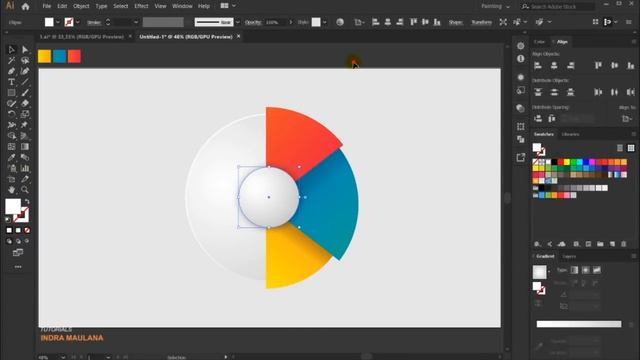Viewport: 640px width, 360px height.
Task: Select the Eraser tool
Action: click(25, 104)
